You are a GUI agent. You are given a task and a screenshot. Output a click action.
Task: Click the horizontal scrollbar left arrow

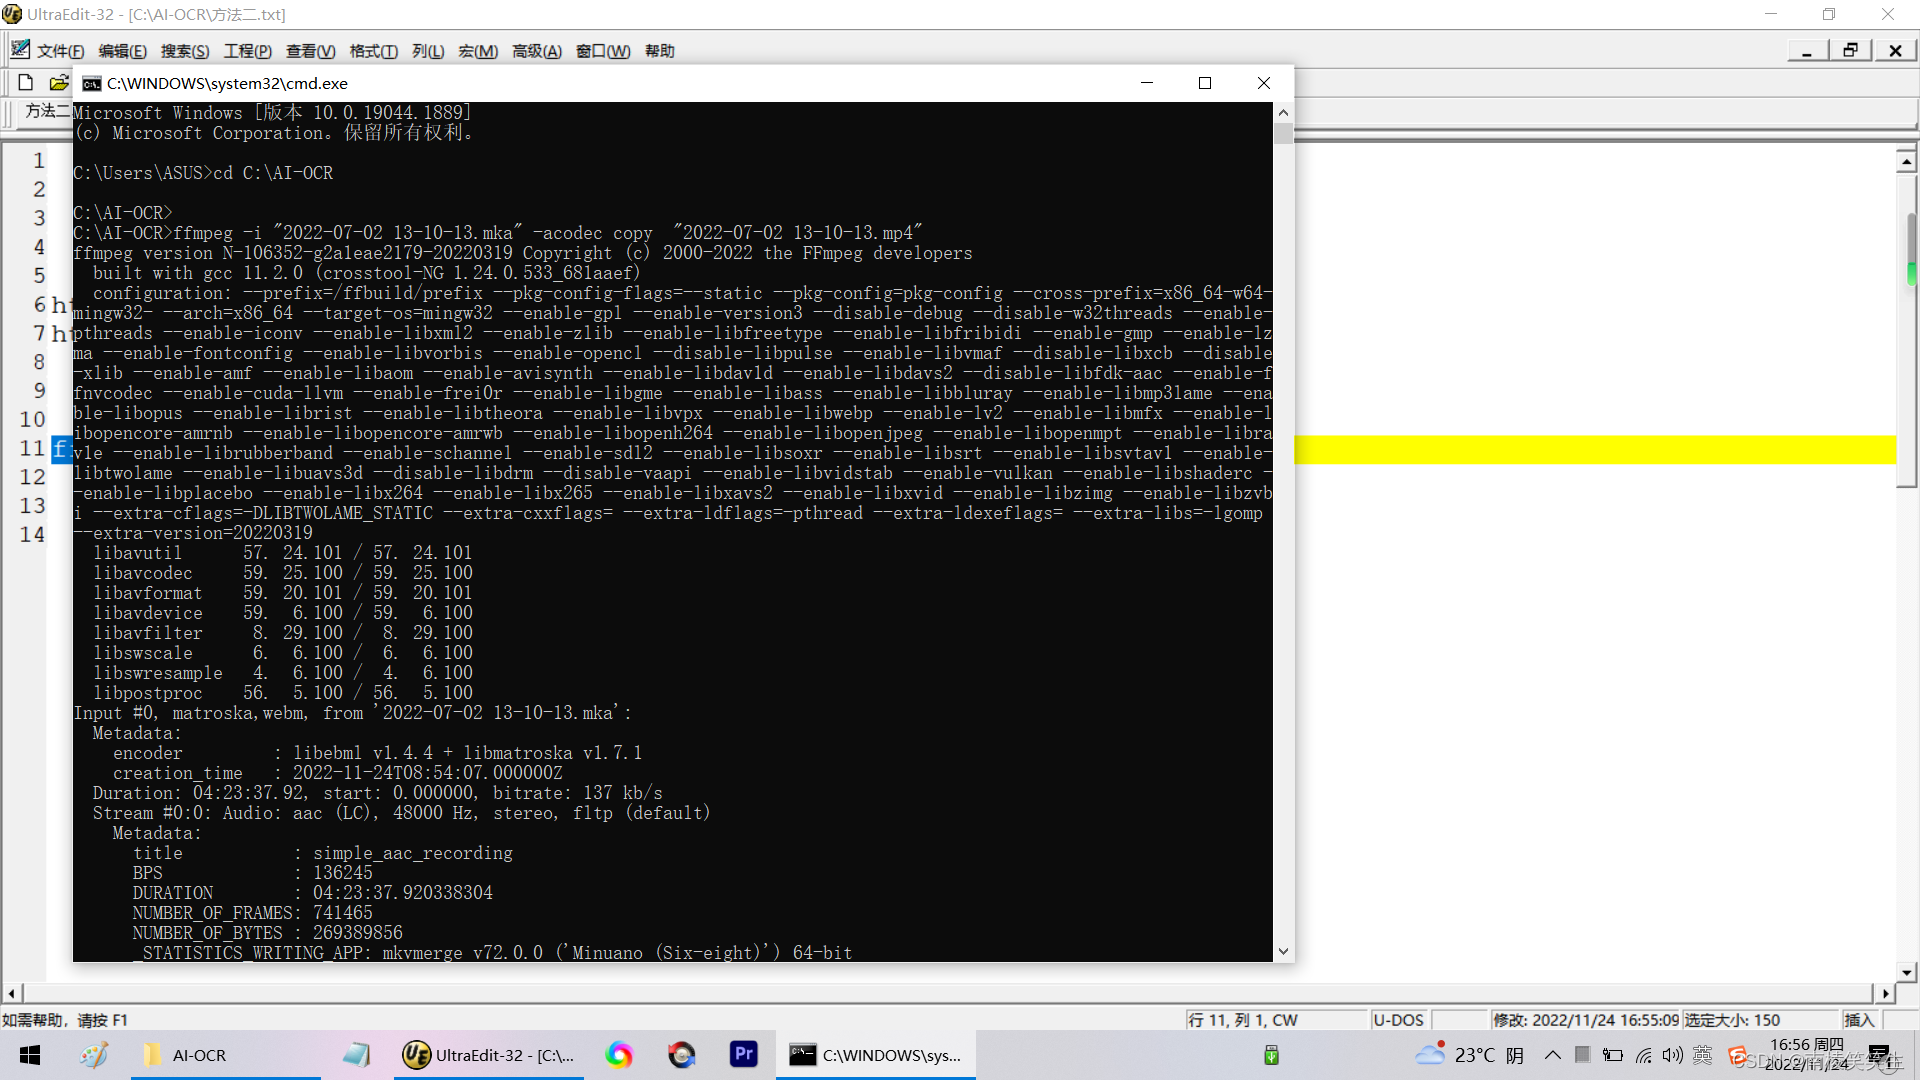[11, 993]
